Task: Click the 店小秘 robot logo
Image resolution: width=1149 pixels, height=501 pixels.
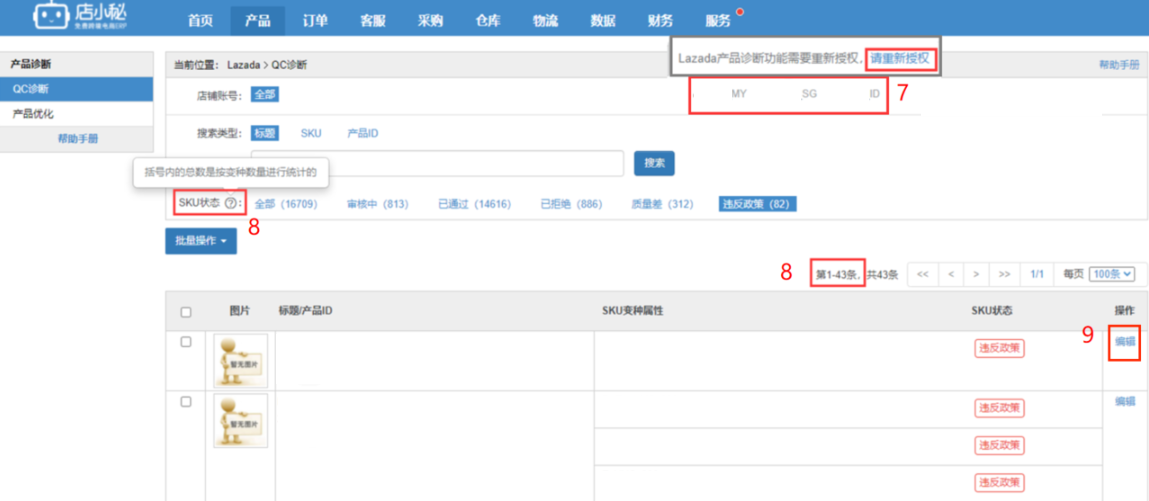Action: pos(50,17)
